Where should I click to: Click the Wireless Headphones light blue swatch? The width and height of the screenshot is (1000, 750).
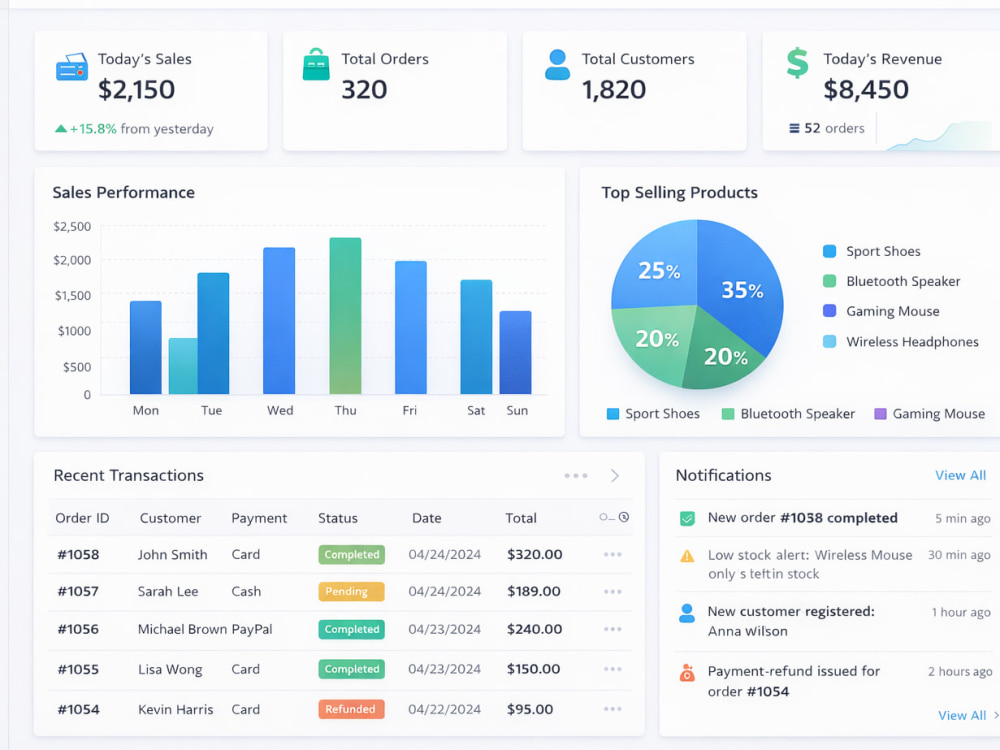pyautogui.click(x=829, y=342)
